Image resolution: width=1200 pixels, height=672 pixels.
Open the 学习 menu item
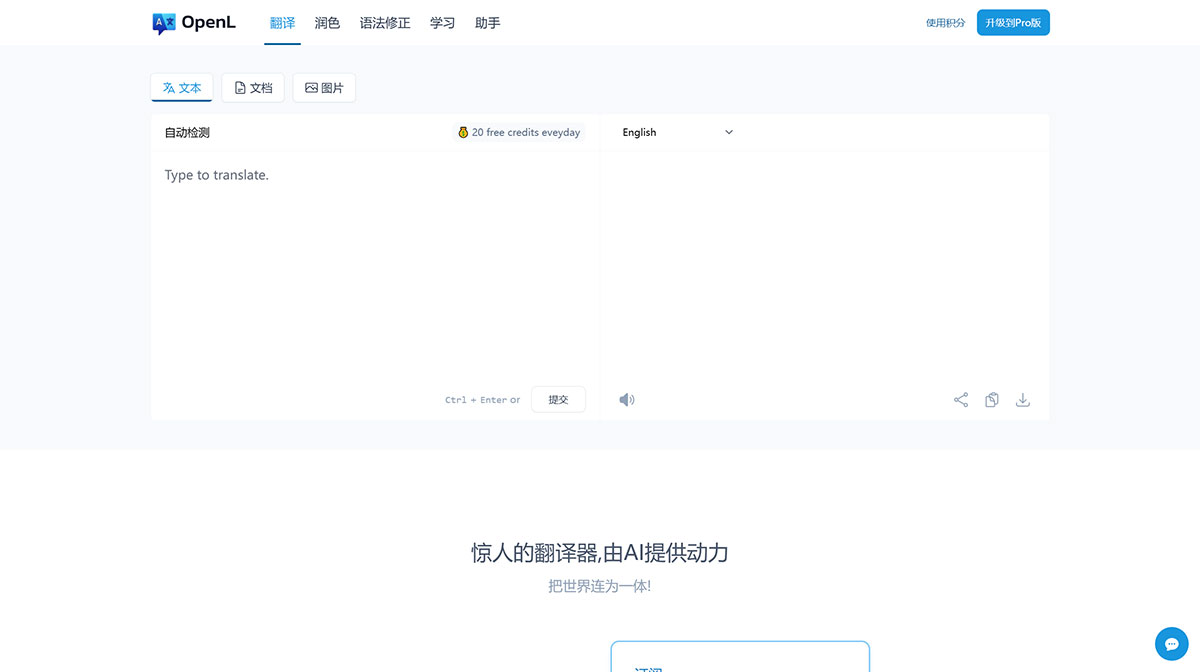tap(442, 22)
